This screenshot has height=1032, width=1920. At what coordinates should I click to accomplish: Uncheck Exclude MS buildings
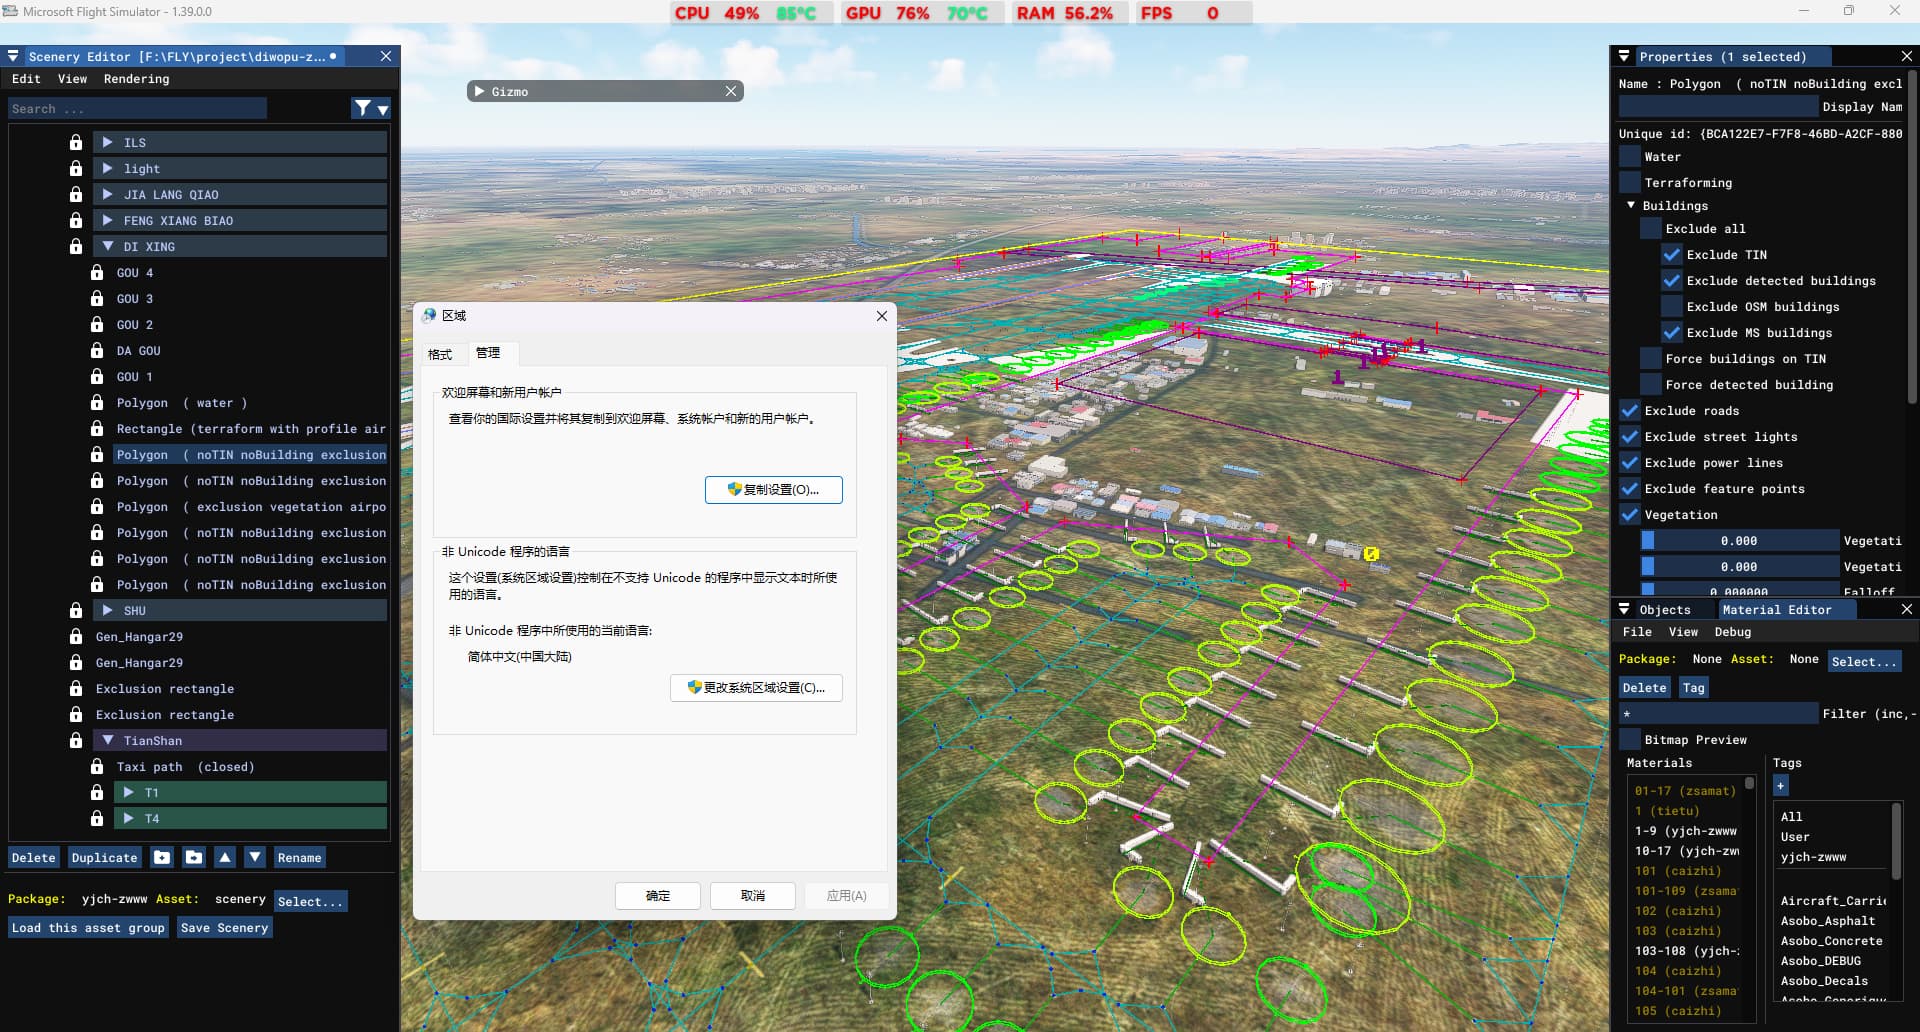[1672, 333]
